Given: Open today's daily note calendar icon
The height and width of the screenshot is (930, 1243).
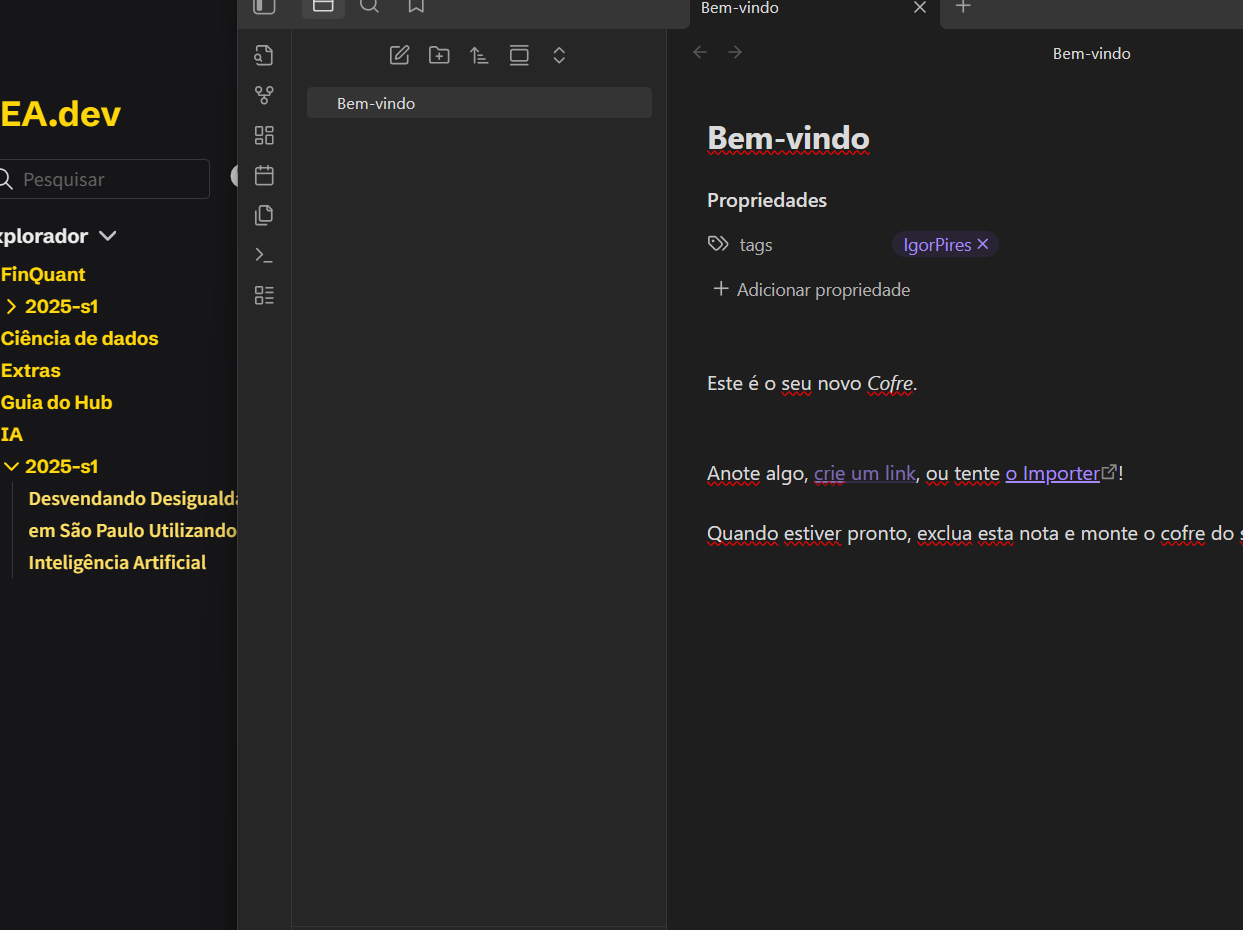Looking at the screenshot, I should [264, 175].
